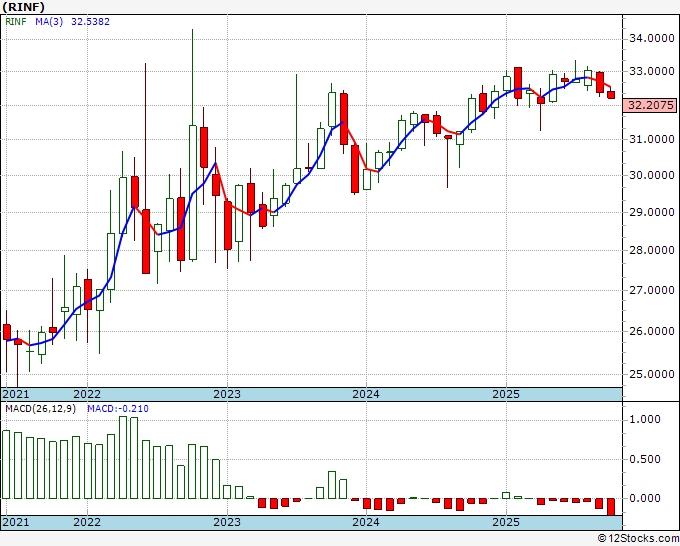
Task: Open the 12Stocks.com copyright link
Action: pyautogui.click(x=638, y=538)
